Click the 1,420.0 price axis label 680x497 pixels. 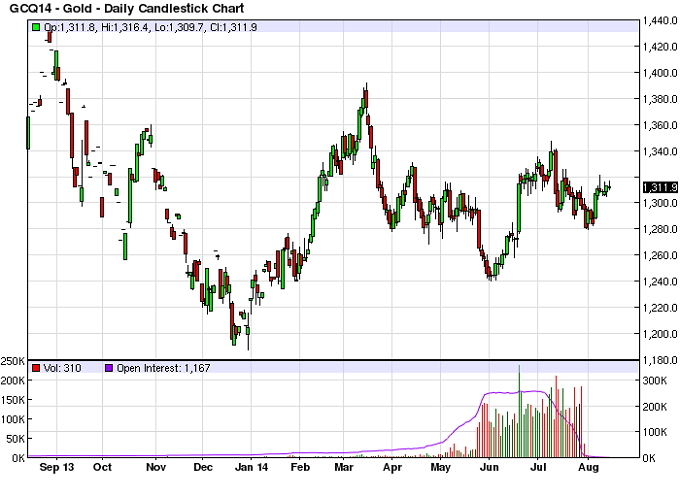click(x=660, y=46)
